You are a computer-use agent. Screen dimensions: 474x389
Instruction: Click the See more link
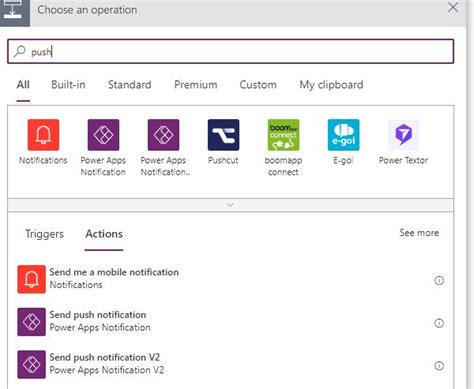click(419, 233)
